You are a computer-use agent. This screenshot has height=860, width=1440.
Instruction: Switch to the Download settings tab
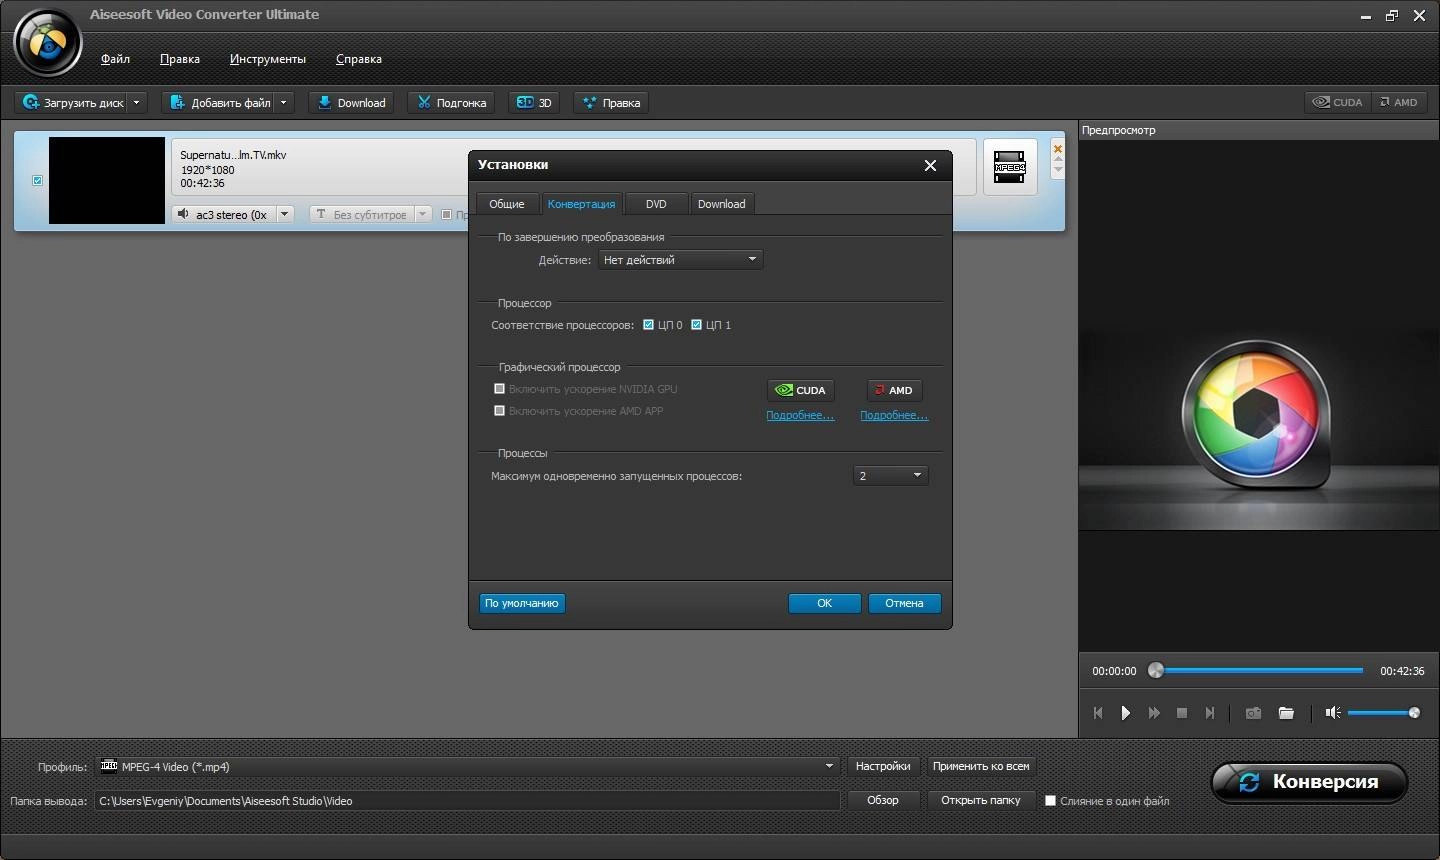(x=721, y=203)
